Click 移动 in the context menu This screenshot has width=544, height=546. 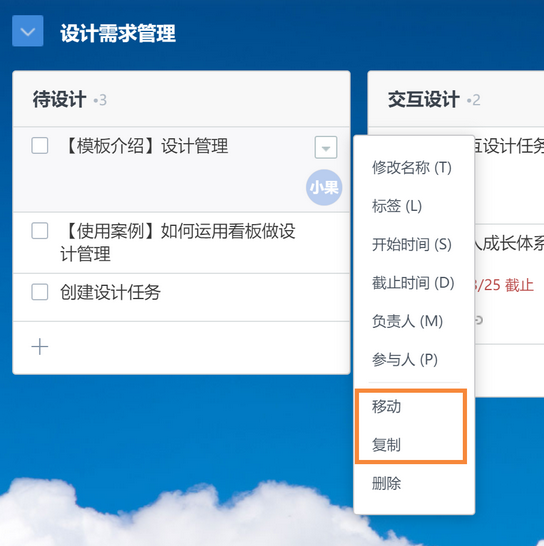[386, 406]
